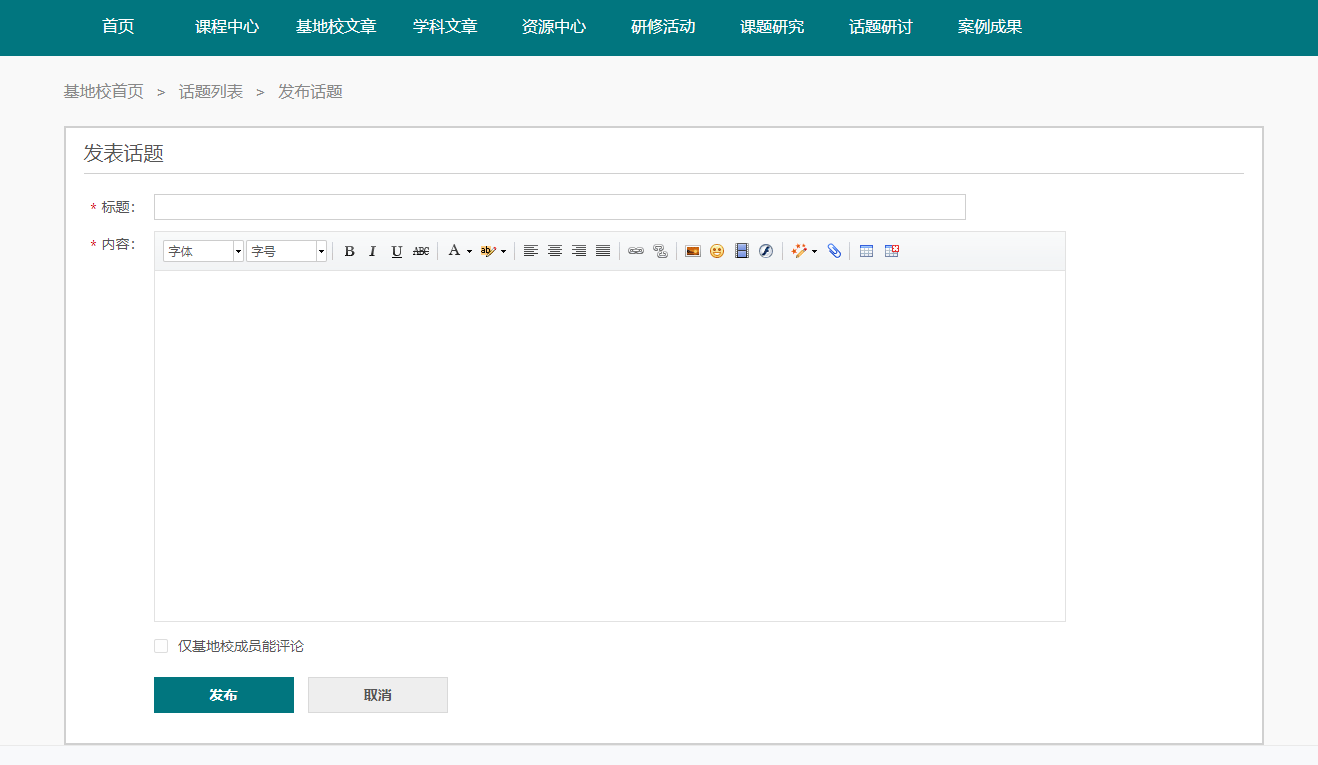The width and height of the screenshot is (1318, 765).
Task: Insert video using film strip icon
Action: click(742, 251)
